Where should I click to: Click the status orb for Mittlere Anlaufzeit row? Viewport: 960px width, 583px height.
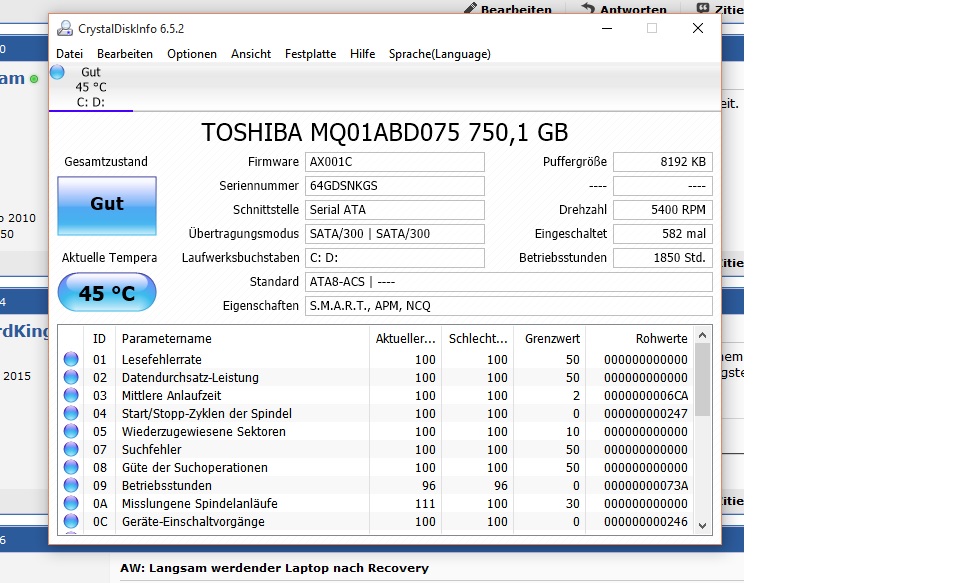click(71, 395)
